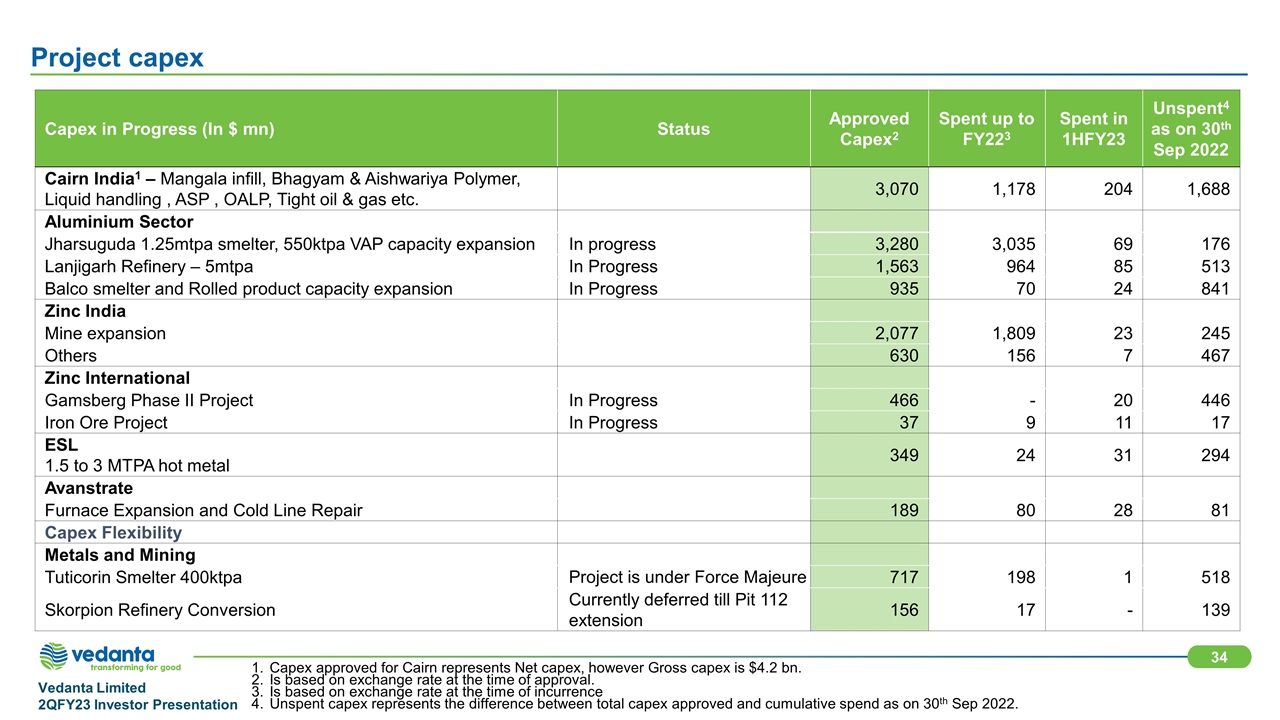This screenshot has height=720, width=1280.
Task: Click the Vedanta Limited 2QFY23 footer text
Action: pos(138,696)
